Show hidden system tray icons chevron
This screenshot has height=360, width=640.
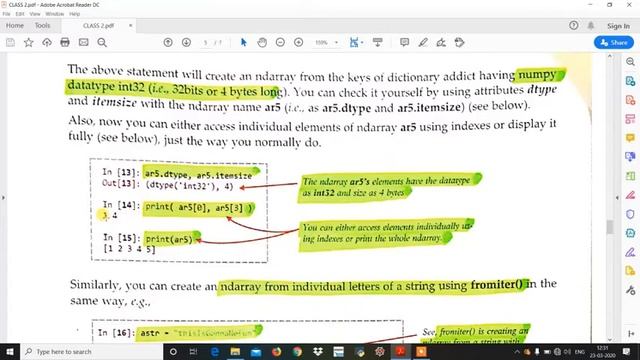pos(517,351)
